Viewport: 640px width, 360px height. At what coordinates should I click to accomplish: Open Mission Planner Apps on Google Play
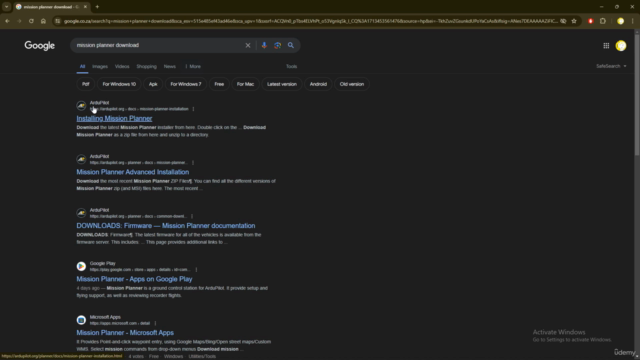coord(134,279)
